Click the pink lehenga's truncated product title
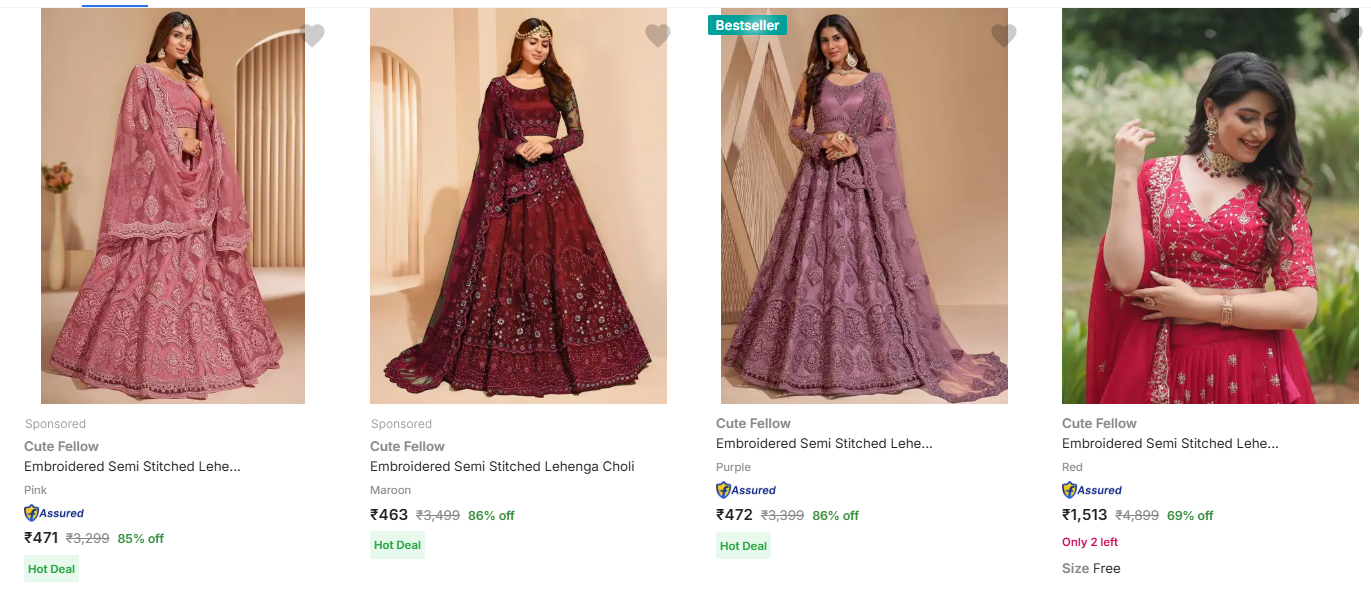The height and width of the screenshot is (591, 1371). (x=132, y=466)
